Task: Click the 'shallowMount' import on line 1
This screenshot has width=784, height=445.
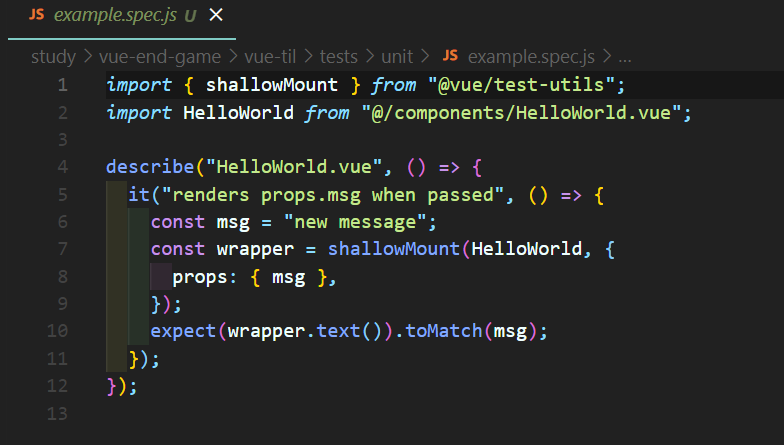Action: [x=272, y=84]
